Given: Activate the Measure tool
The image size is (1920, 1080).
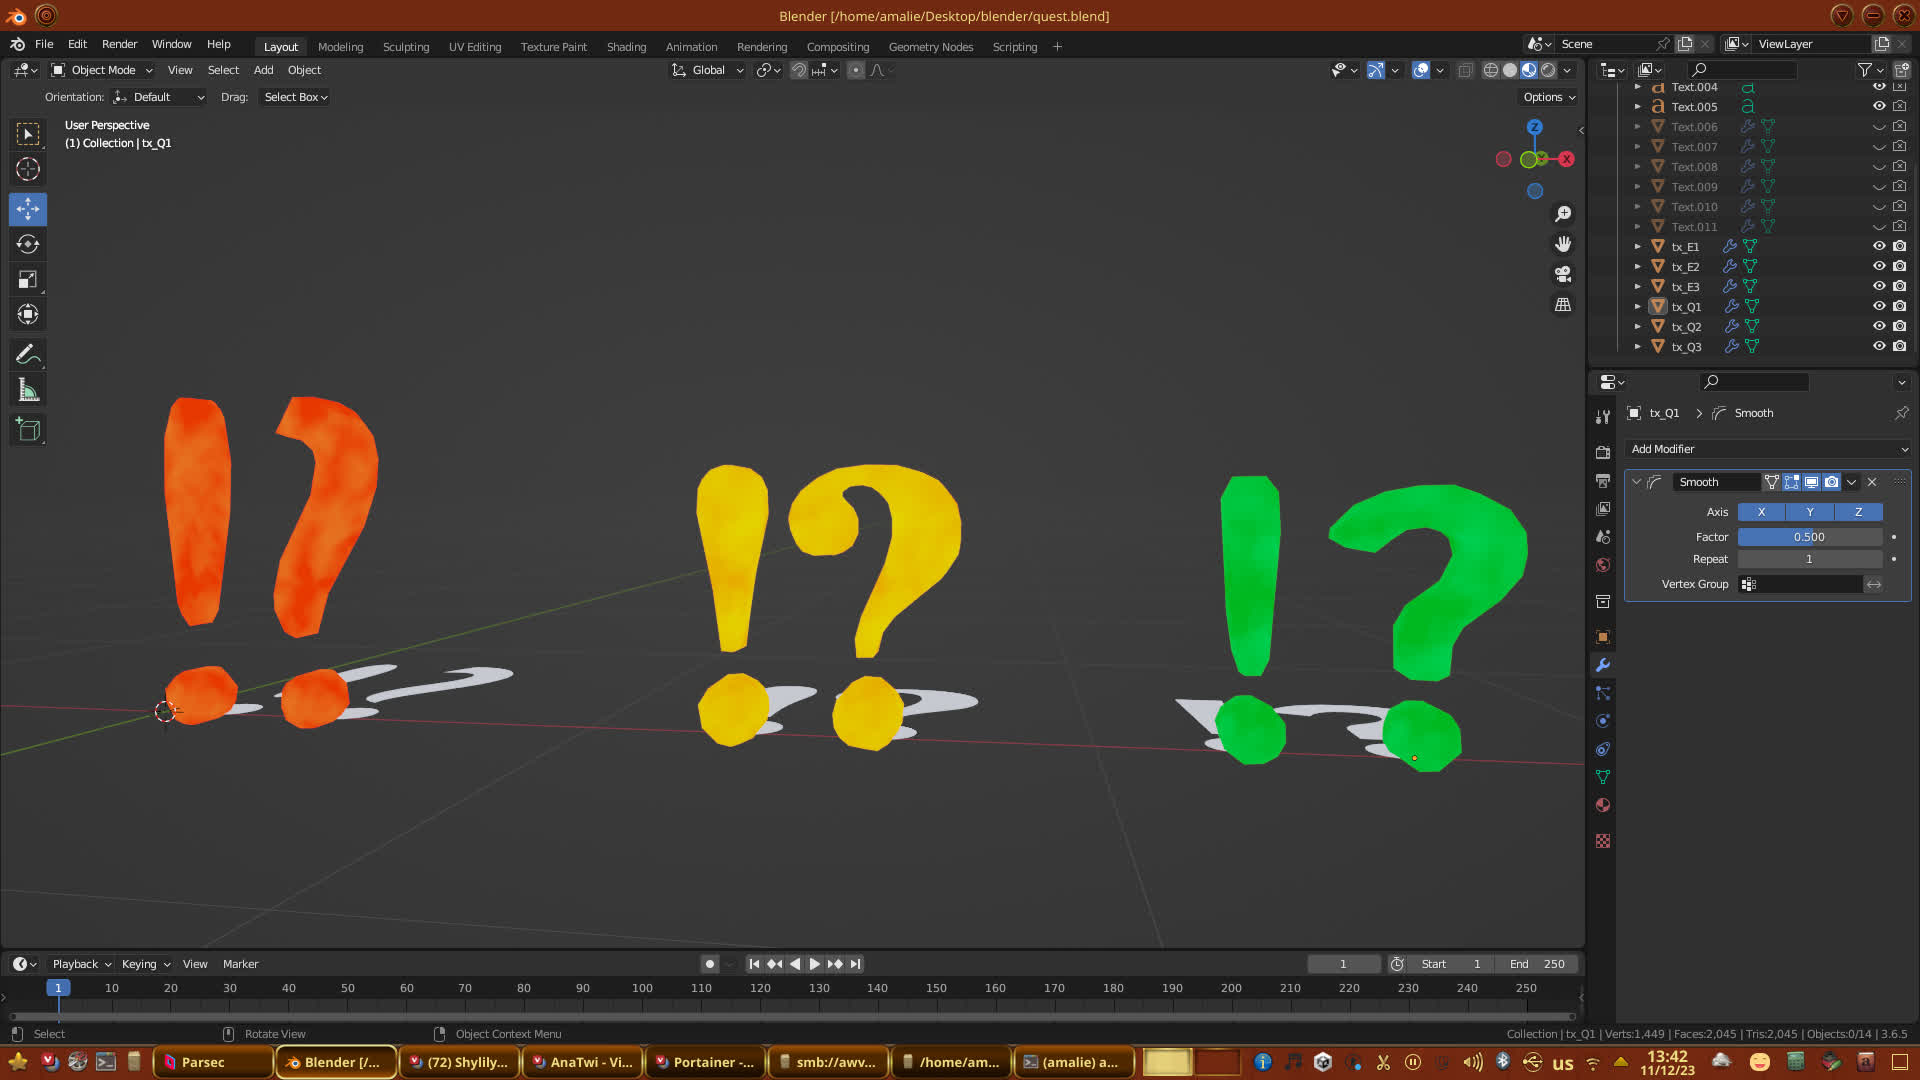Looking at the screenshot, I should (x=28, y=391).
